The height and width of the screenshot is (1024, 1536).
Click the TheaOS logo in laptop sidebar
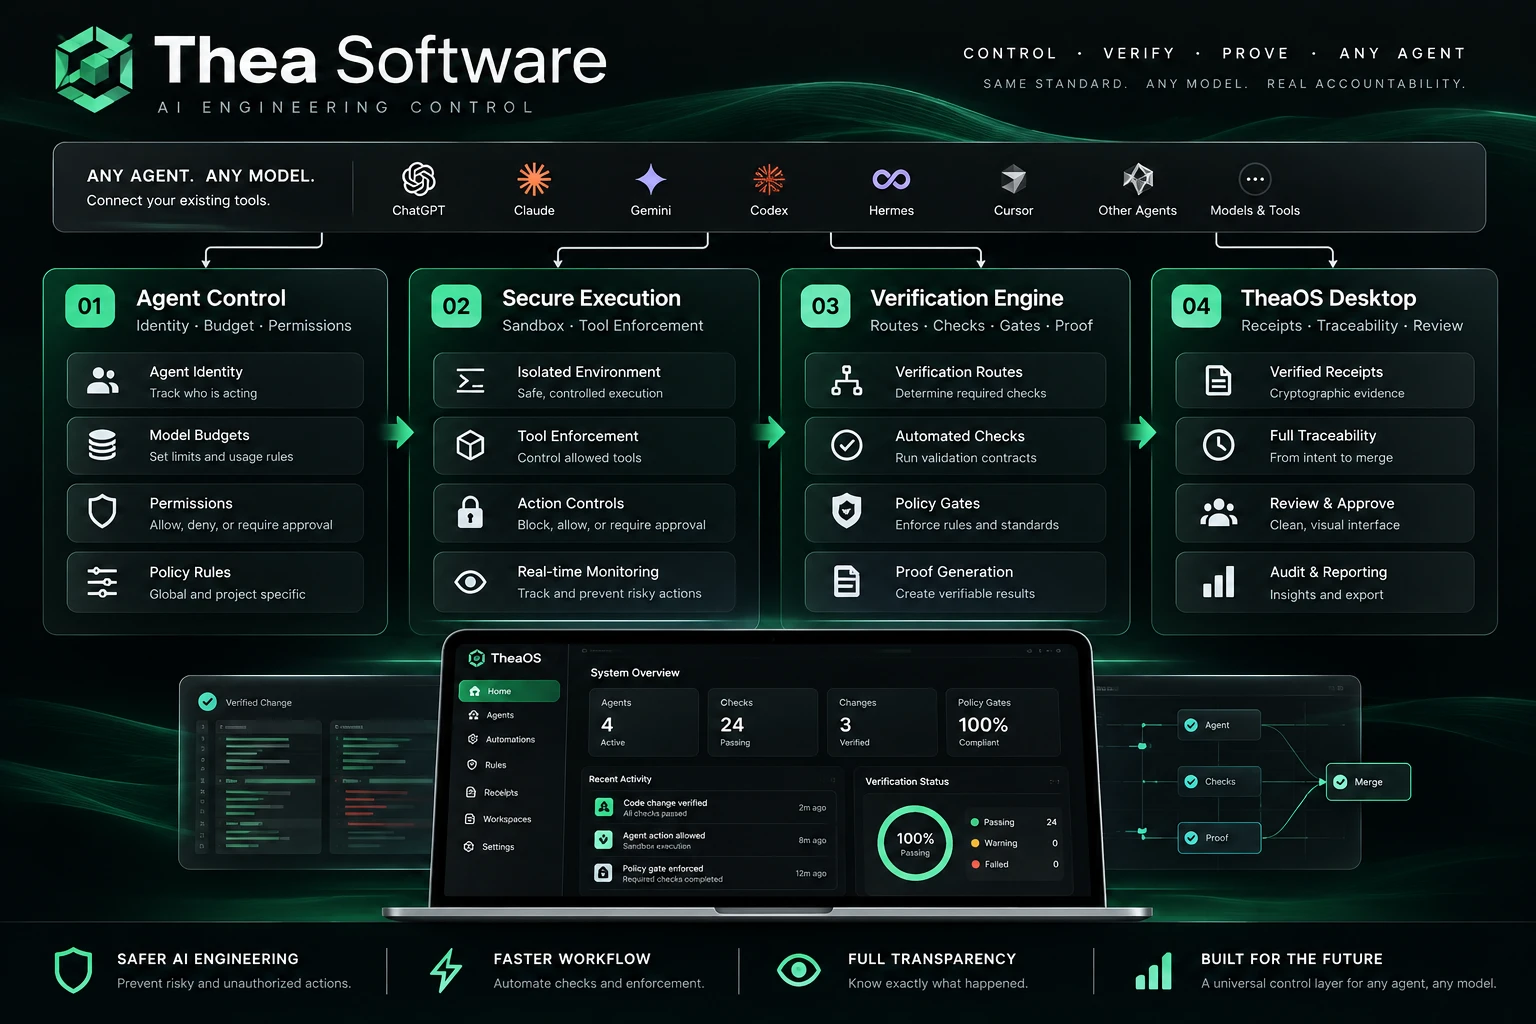[x=477, y=658]
